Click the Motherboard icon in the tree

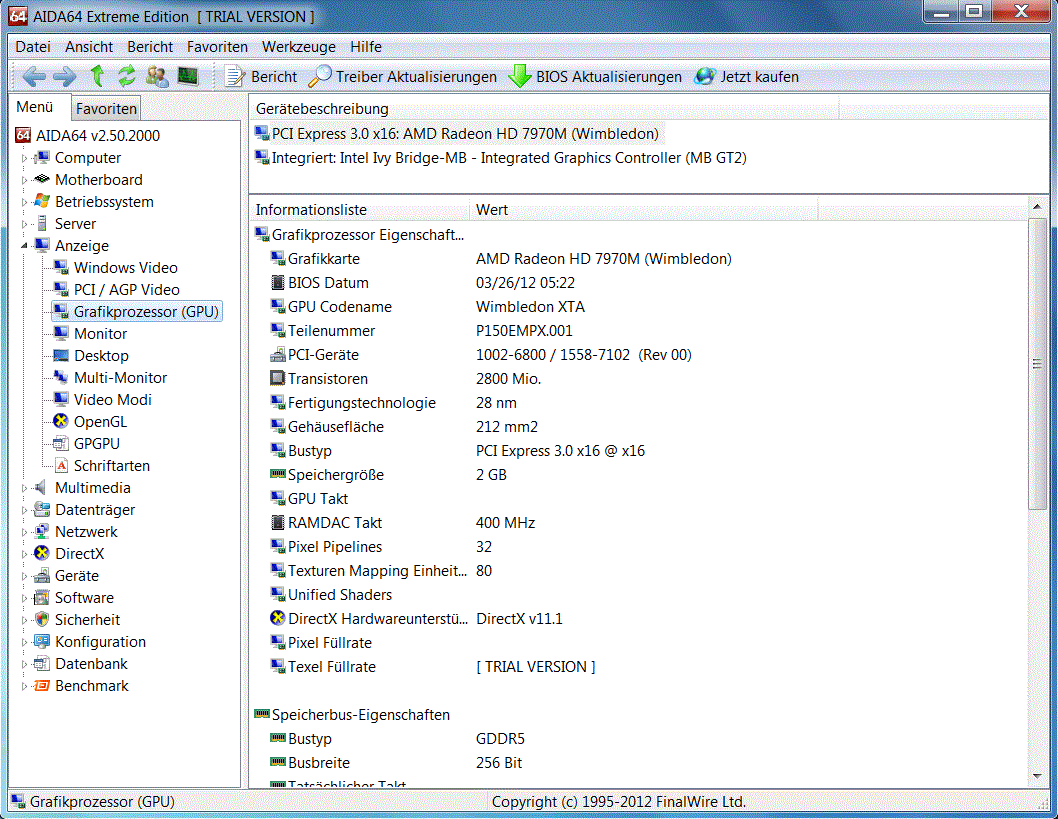[x=42, y=179]
